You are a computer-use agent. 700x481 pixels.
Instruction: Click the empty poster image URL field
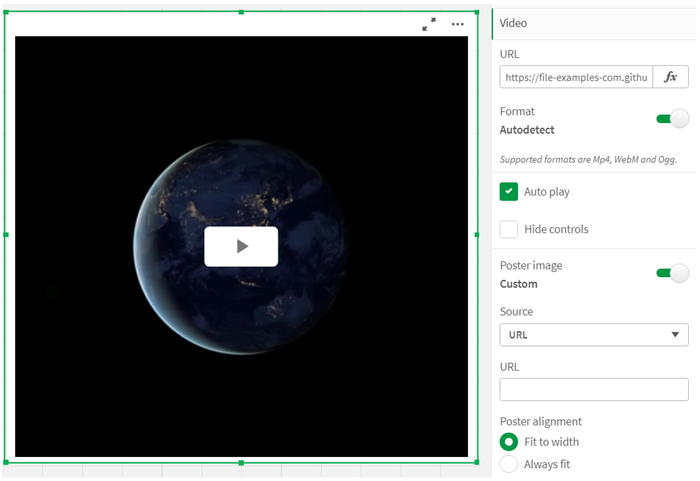[594, 390]
